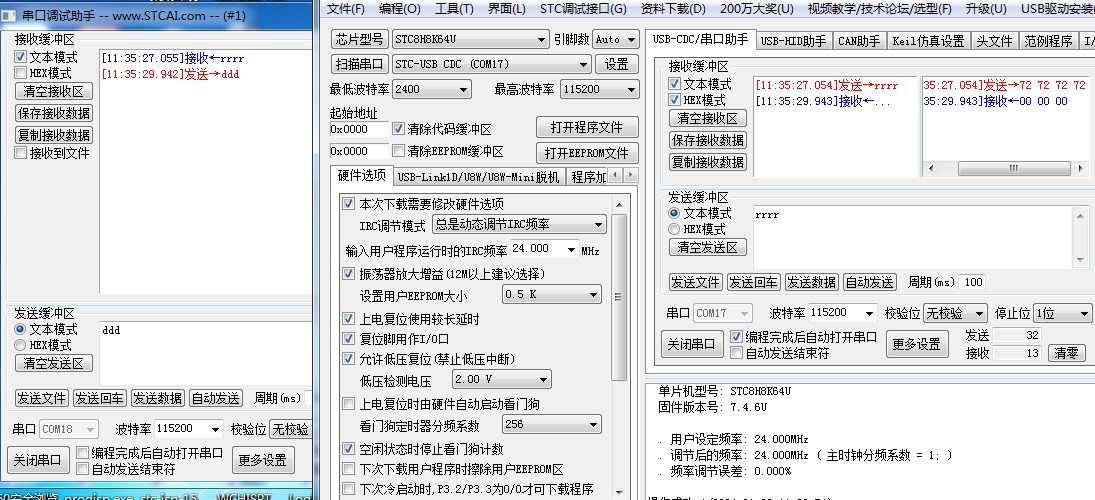1095x500 pixels.
Task: Open IRC调节模式 dropdown
Action: click(x=519, y=224)
